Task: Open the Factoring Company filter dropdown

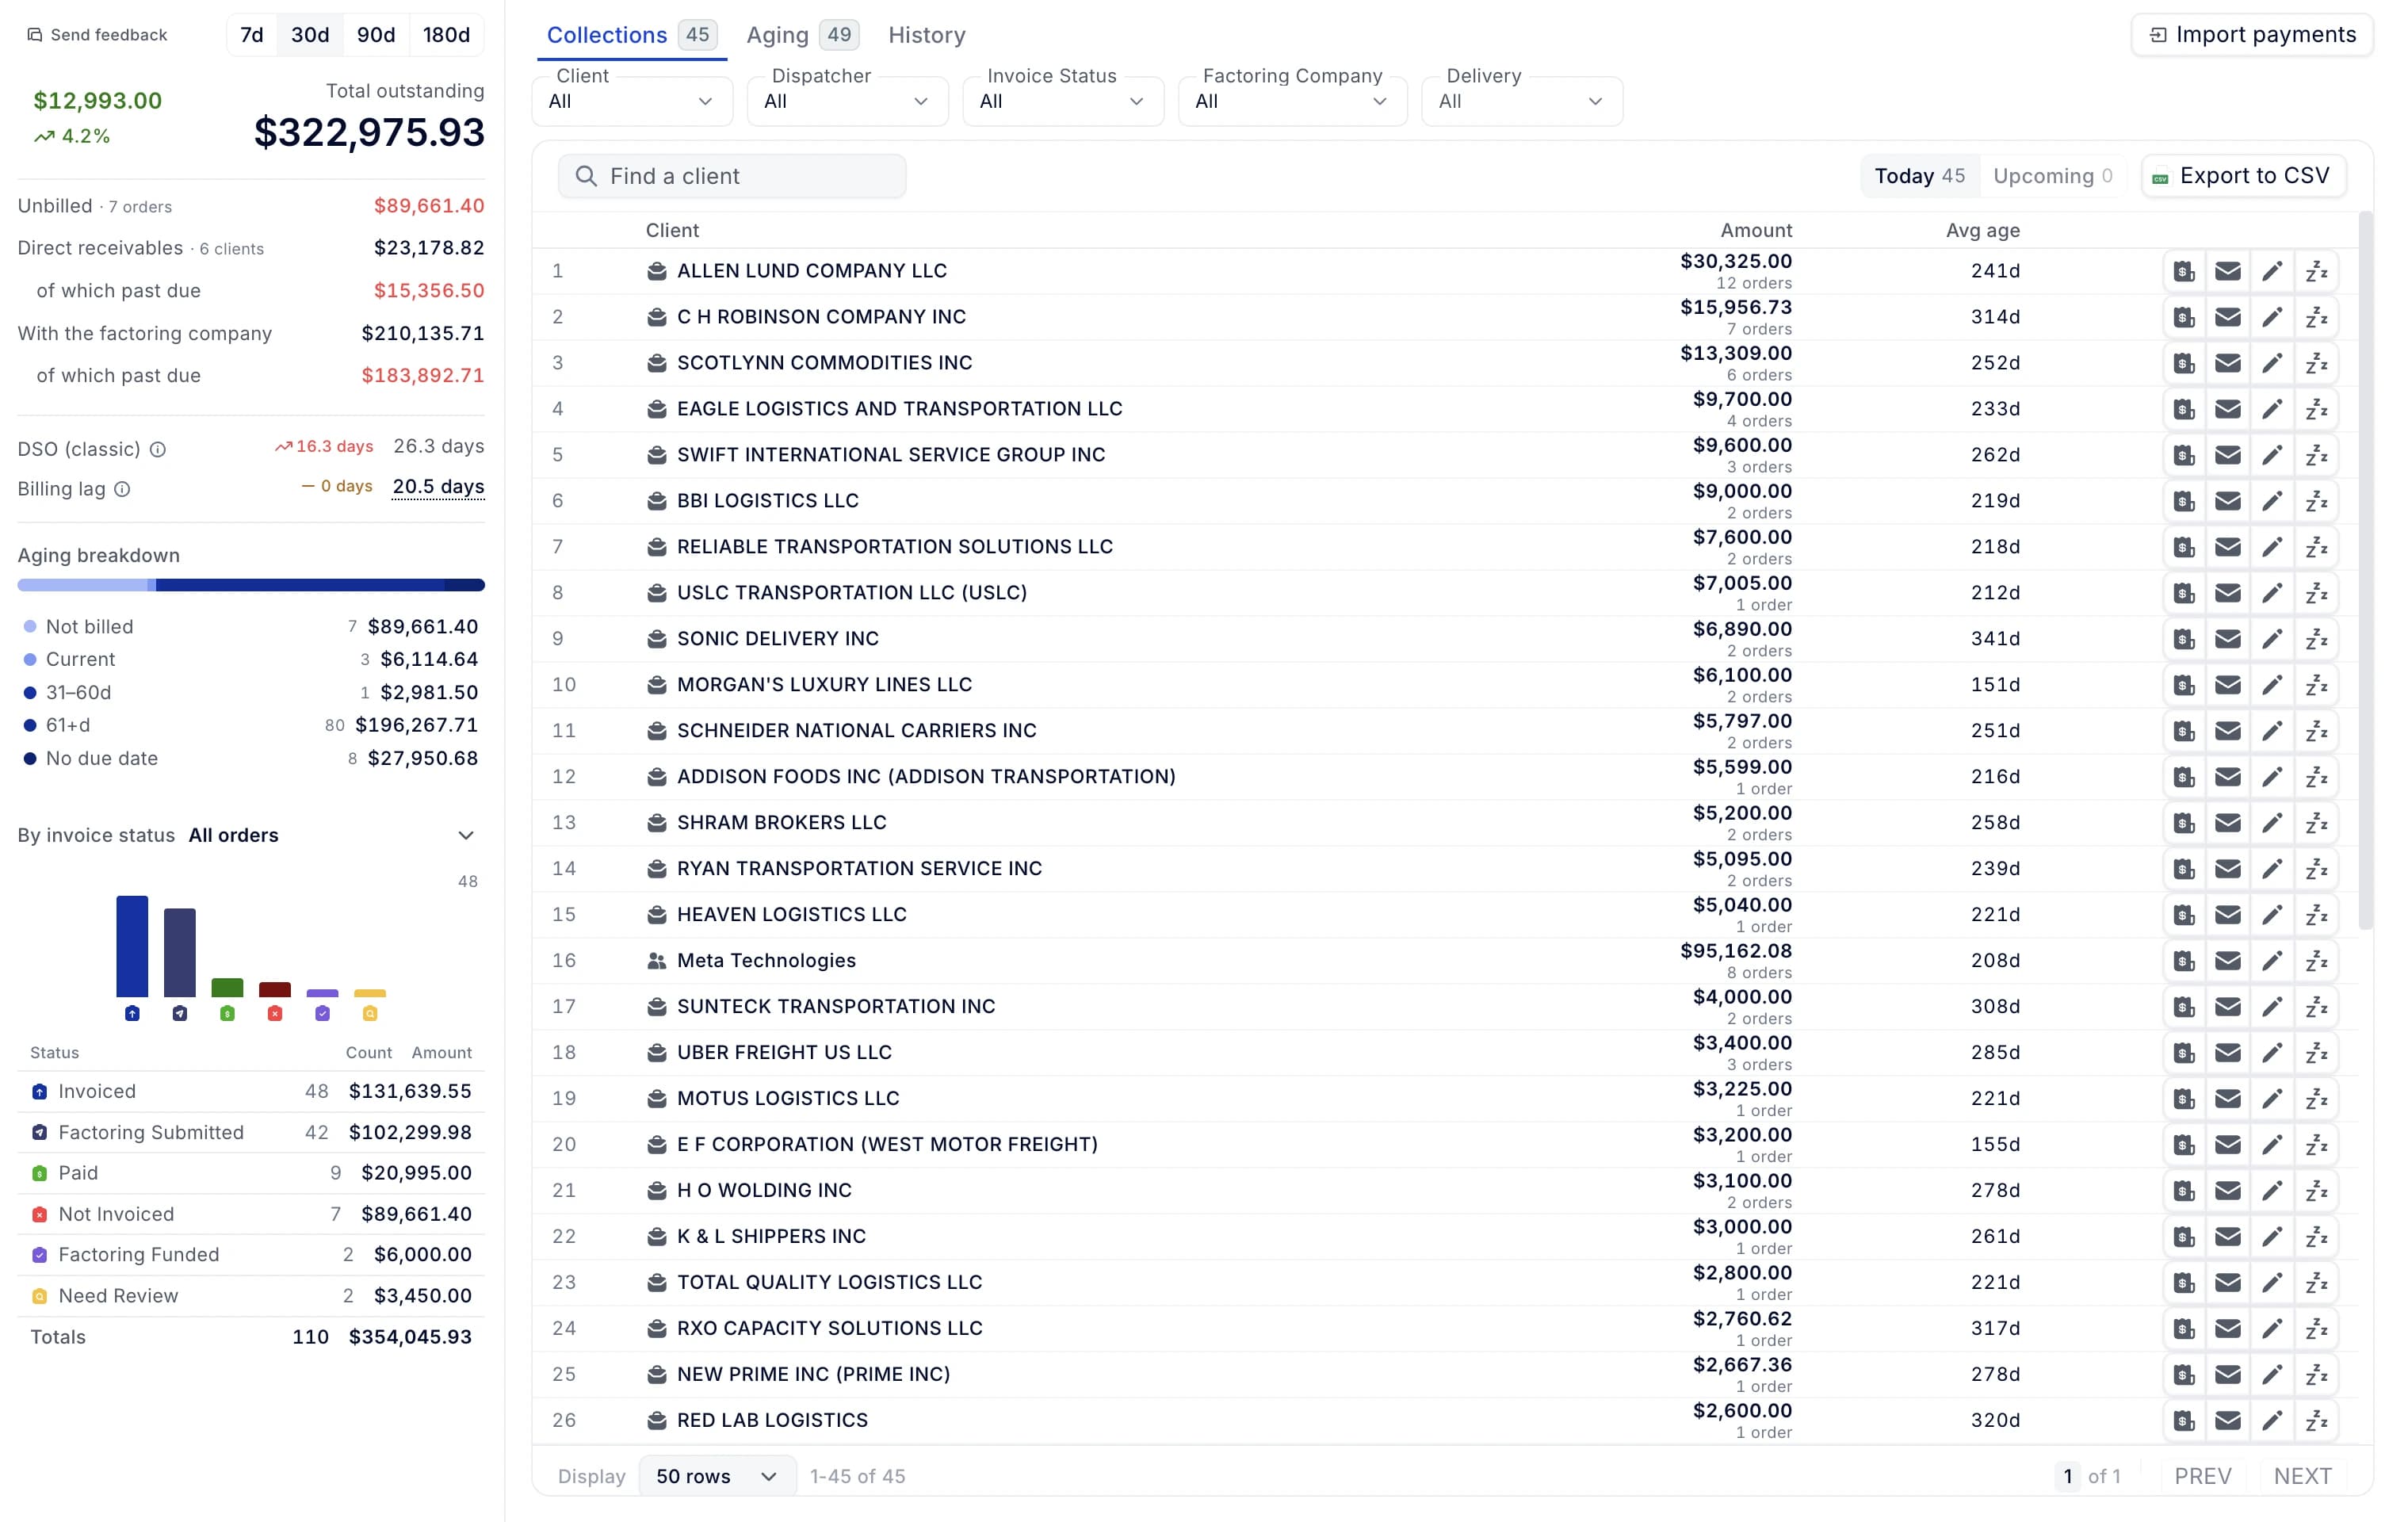Action: (x=1292, y=101)
